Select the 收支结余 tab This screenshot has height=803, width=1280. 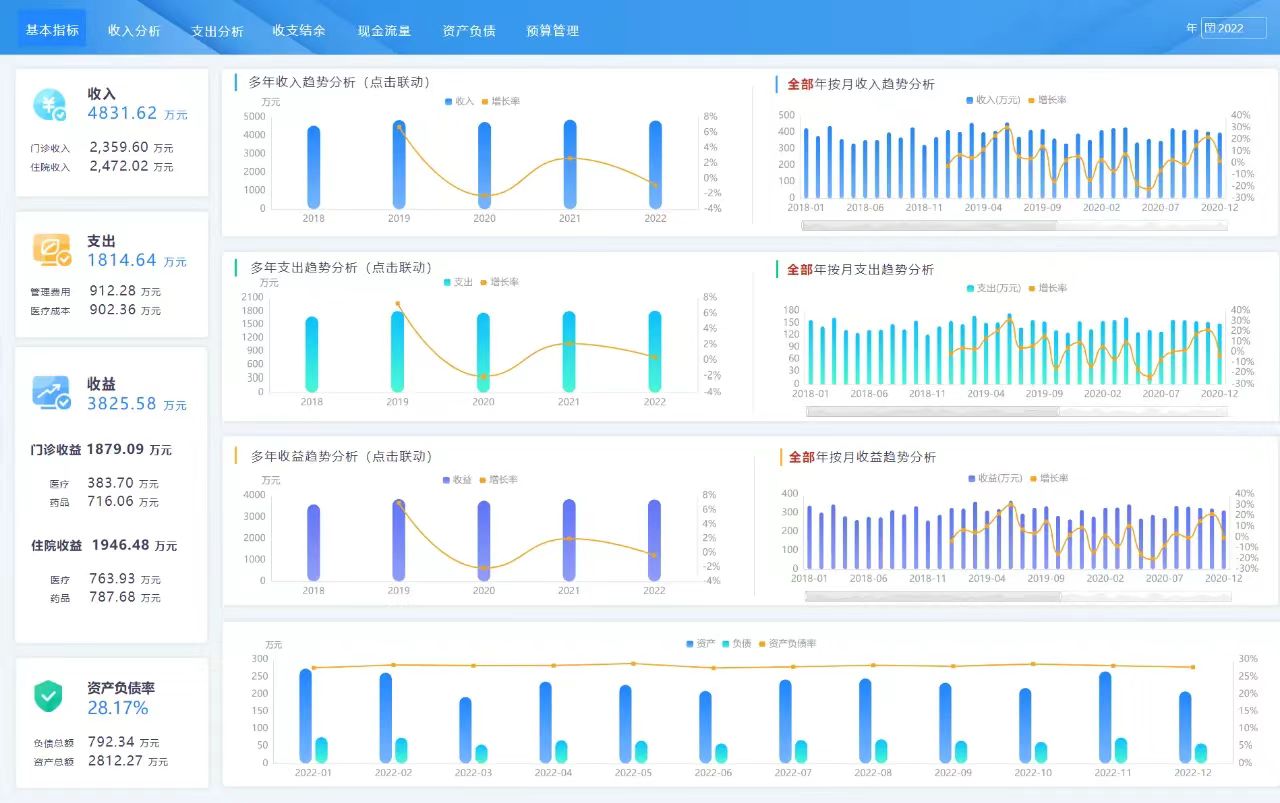tap(299, 30)
